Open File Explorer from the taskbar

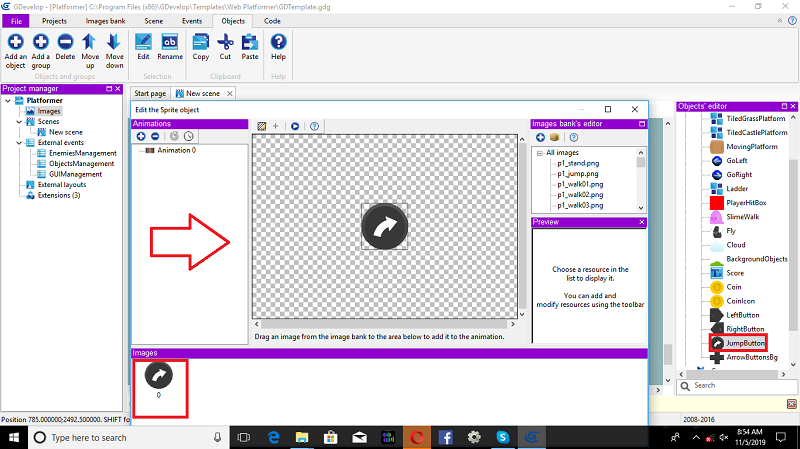[302, 437]
